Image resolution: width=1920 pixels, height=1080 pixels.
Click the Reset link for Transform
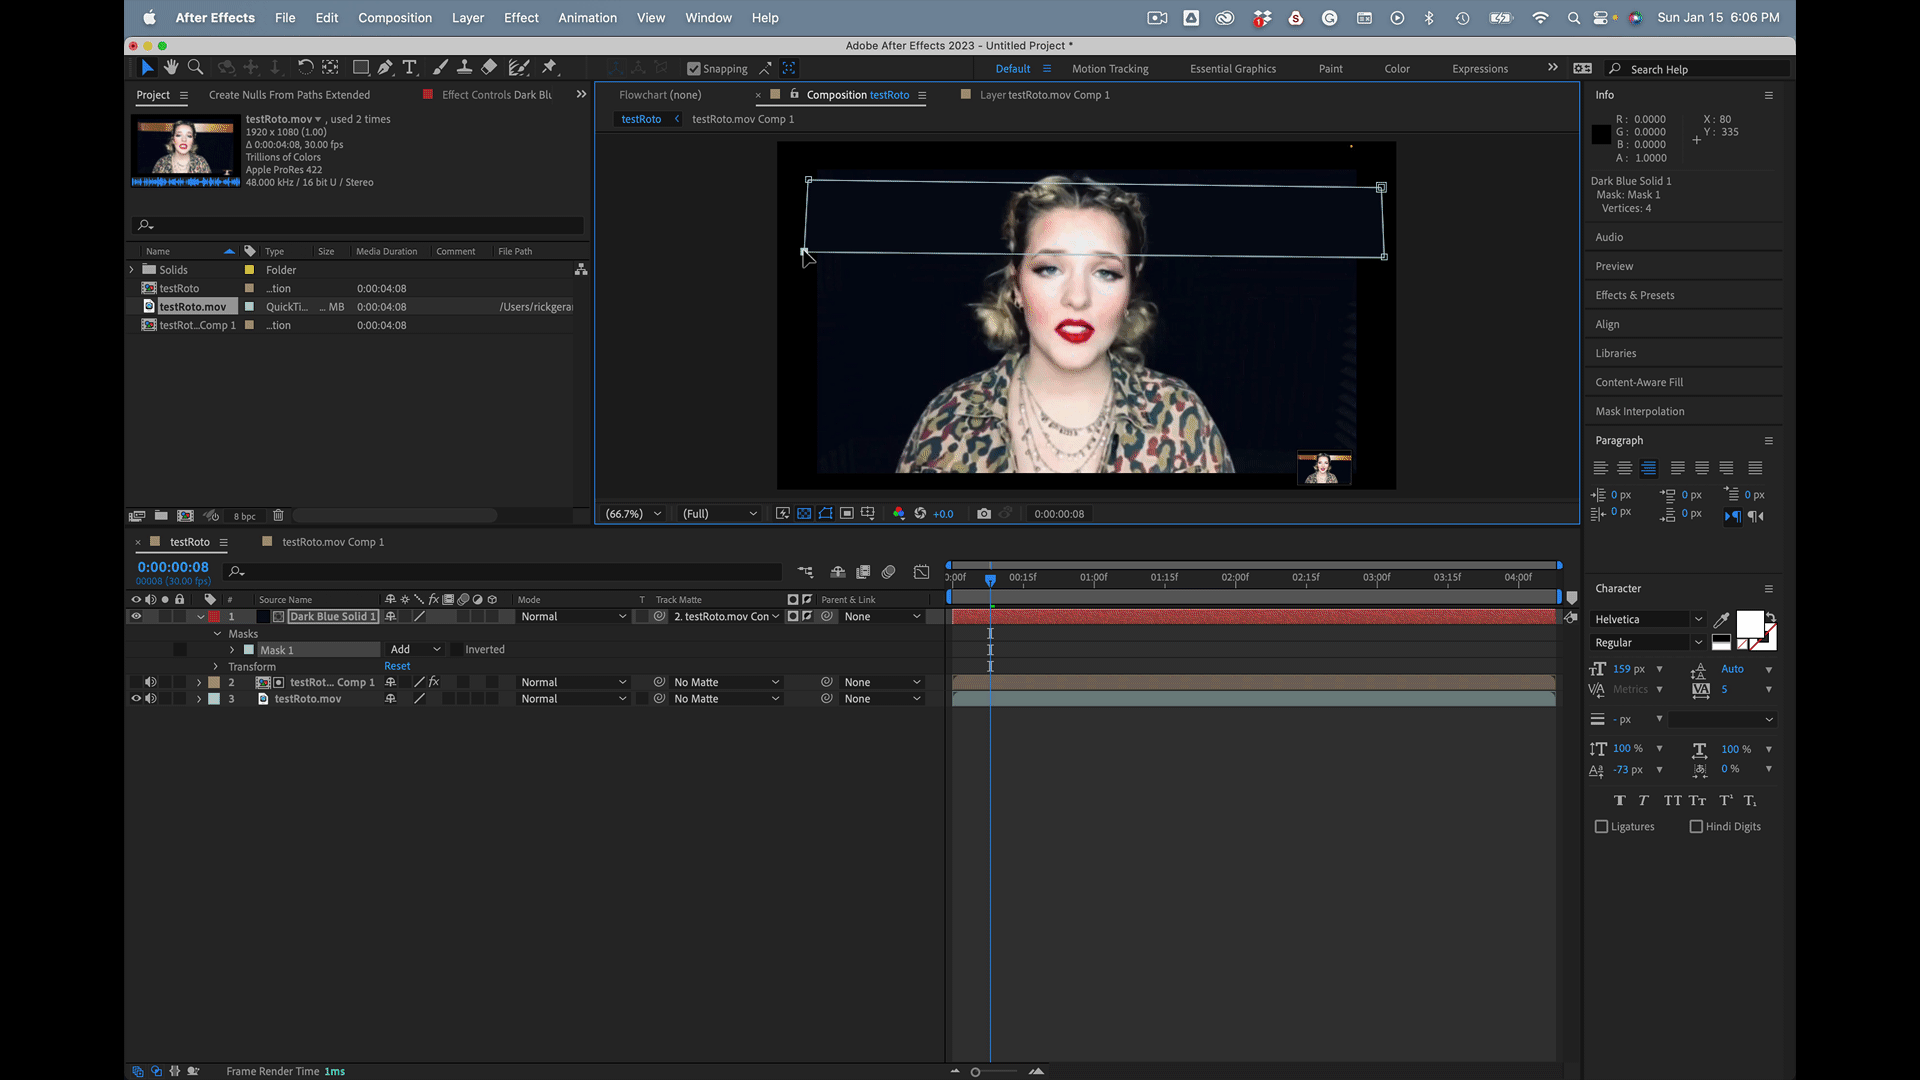click(x=397, y=666)
